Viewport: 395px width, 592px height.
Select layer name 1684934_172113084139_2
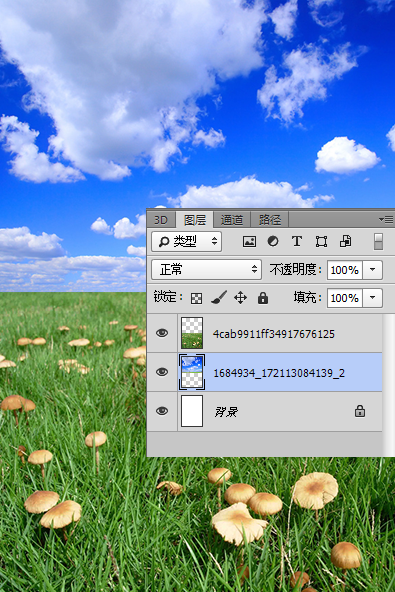279,373
